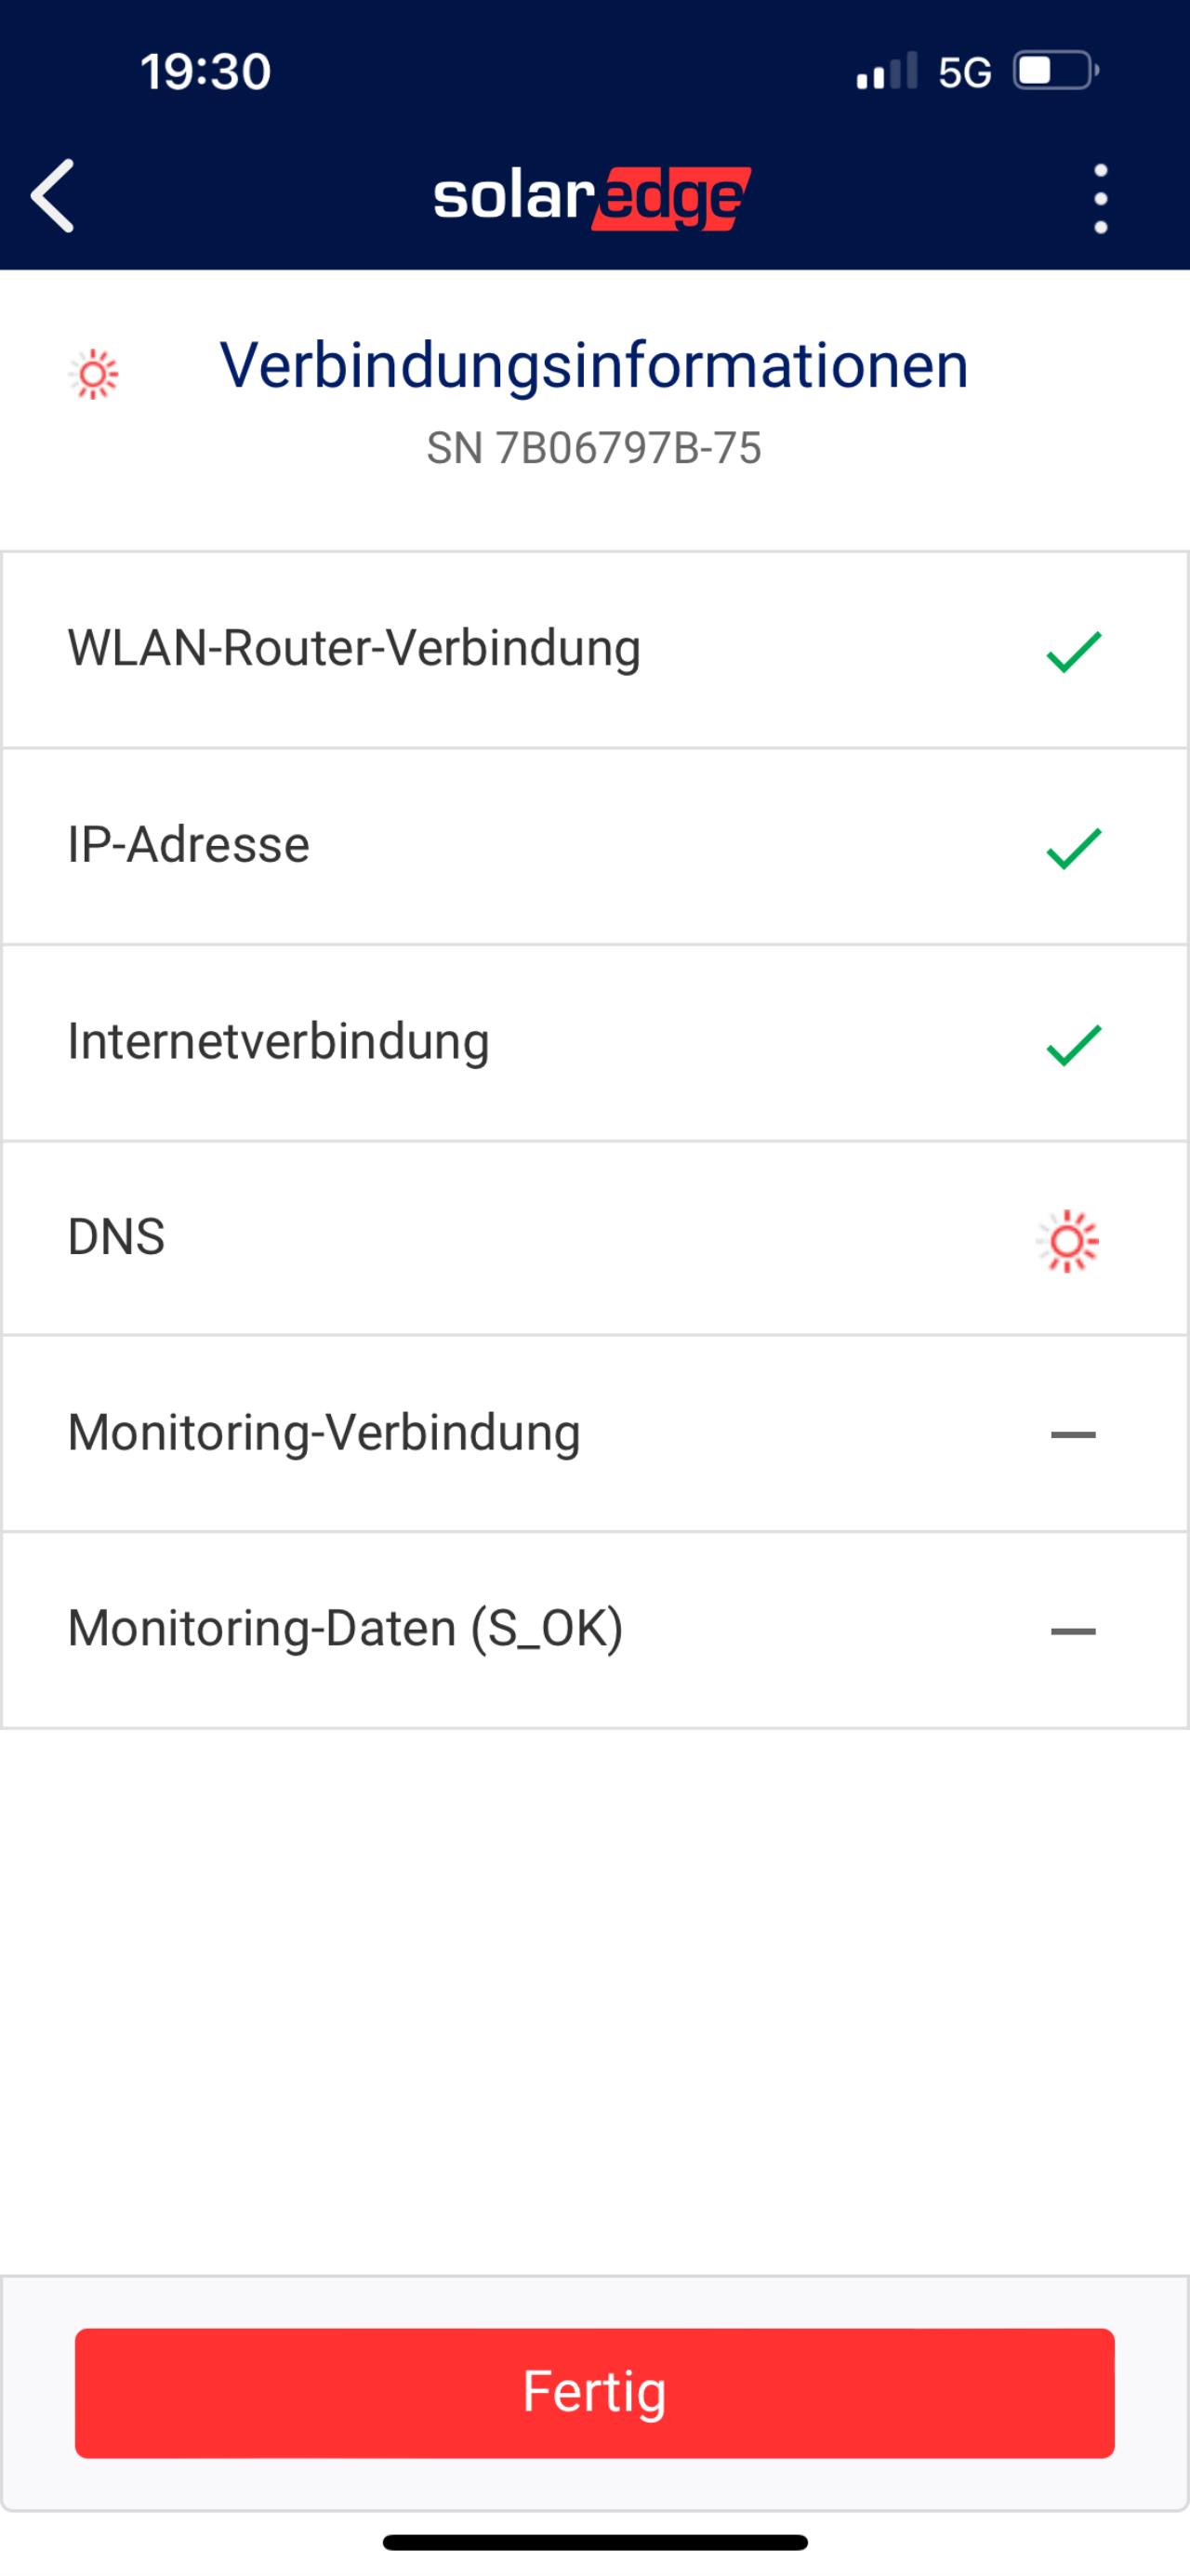This screenshot has width=1190, height=2576.
Task: Tap the red Fertig button
Action: (595, 2392)
